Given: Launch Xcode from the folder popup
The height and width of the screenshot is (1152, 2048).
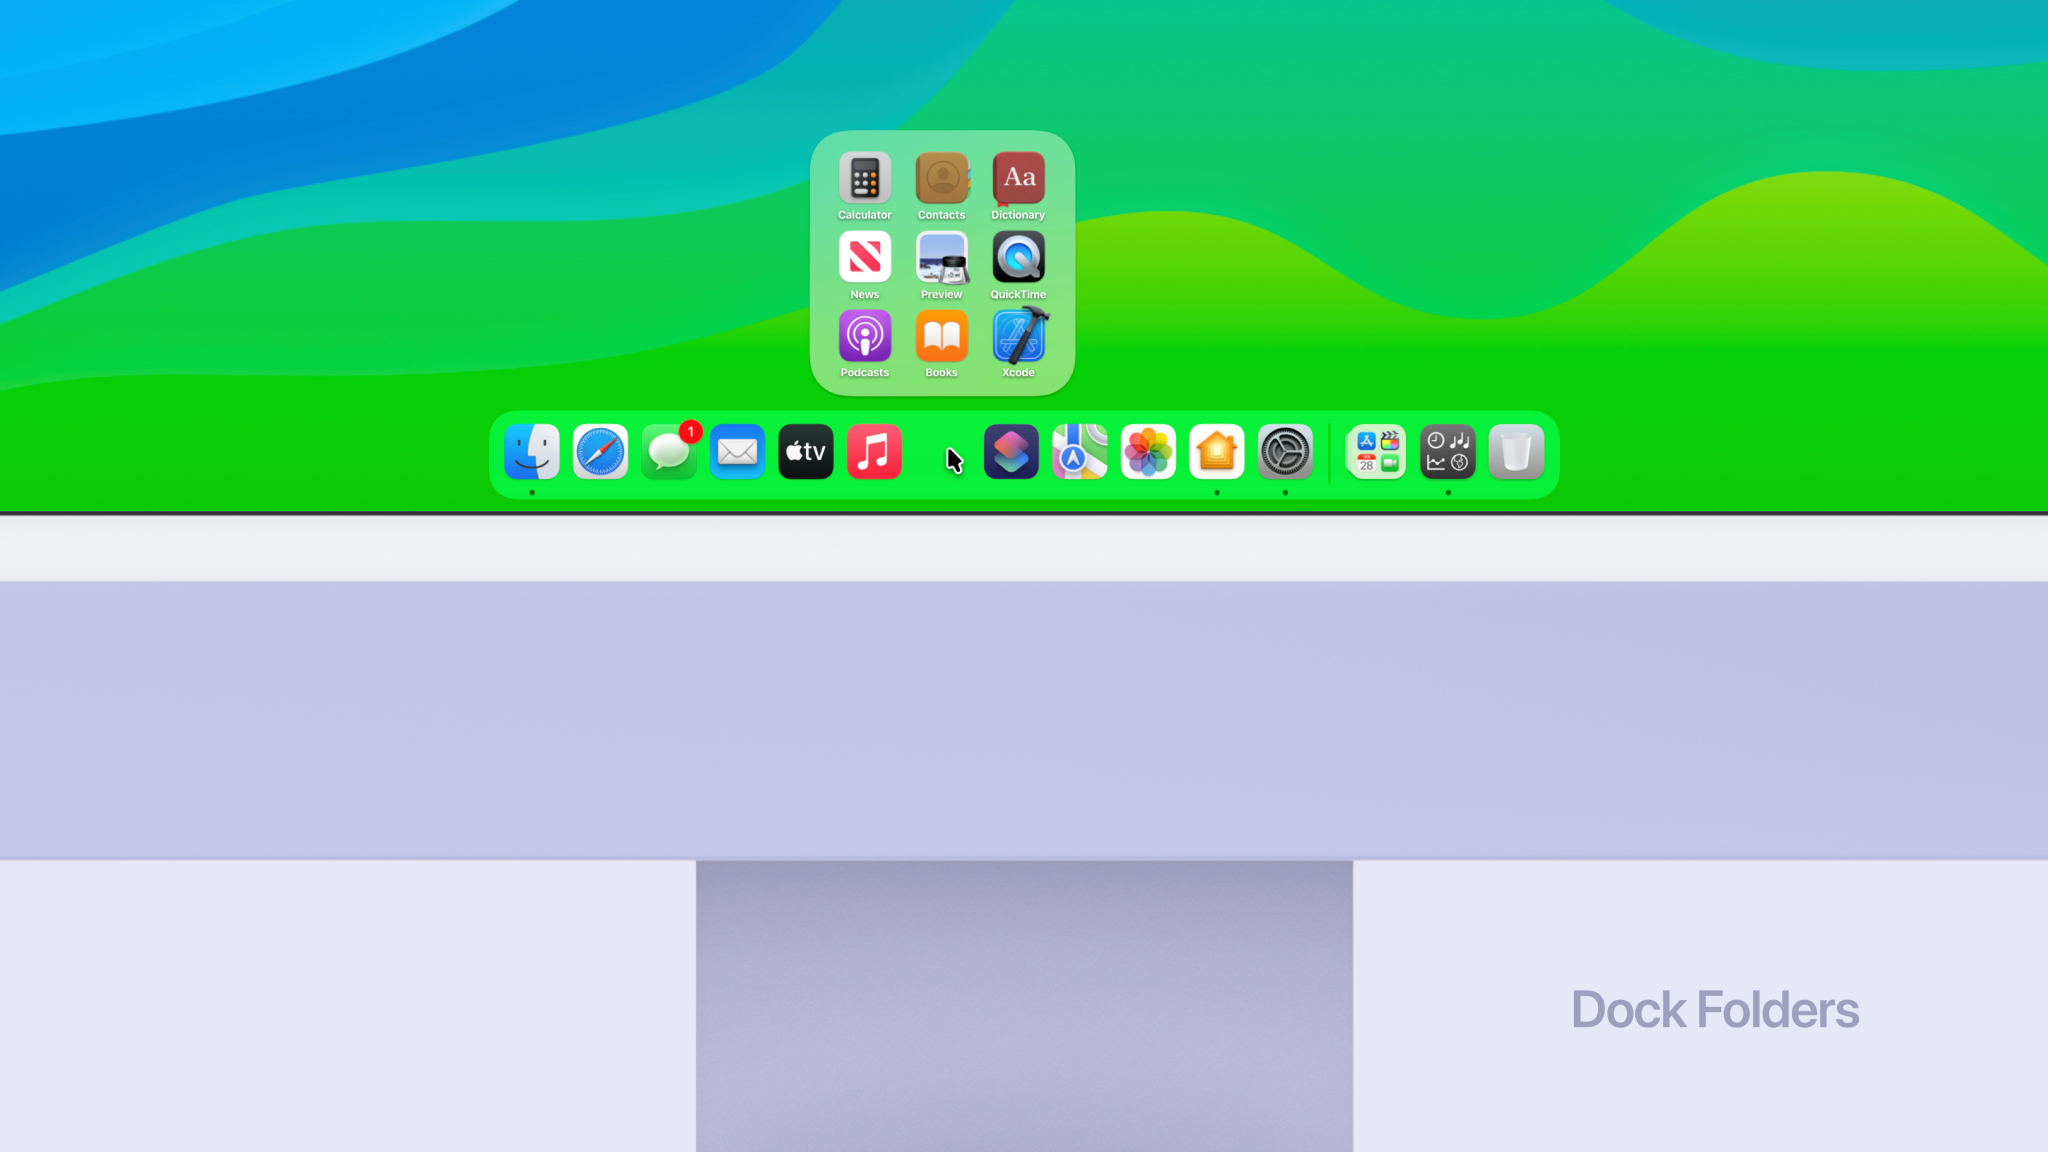Looking at the screenshot, I should coord(1018,336).
